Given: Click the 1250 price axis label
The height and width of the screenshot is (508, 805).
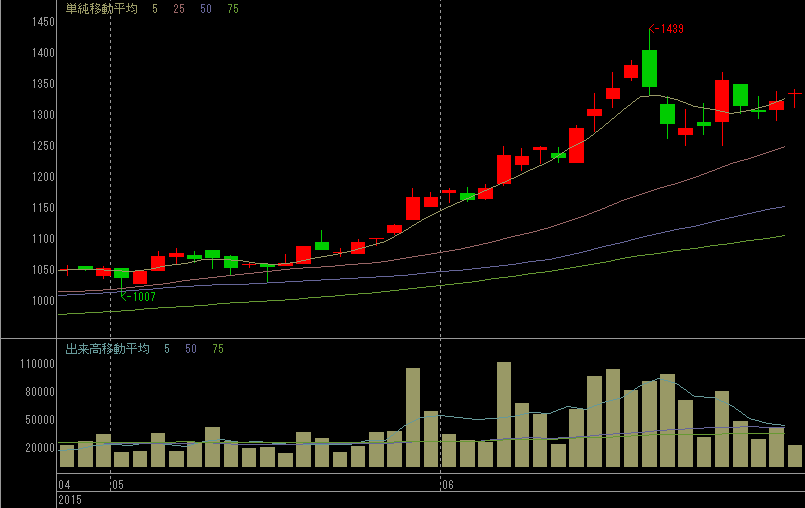Looking at the screenshot, I should tap(43, 146).
